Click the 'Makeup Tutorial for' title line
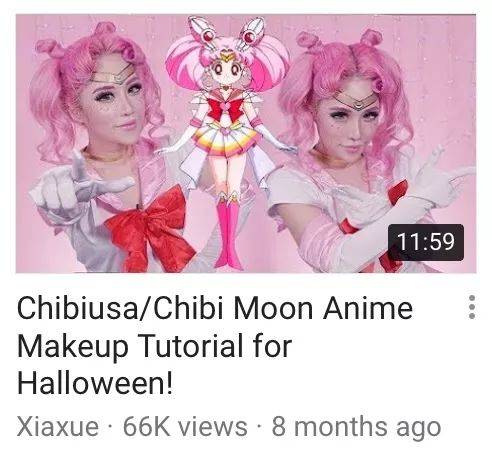This screenshot has width=492, height=466. click(x=154, y=346)
